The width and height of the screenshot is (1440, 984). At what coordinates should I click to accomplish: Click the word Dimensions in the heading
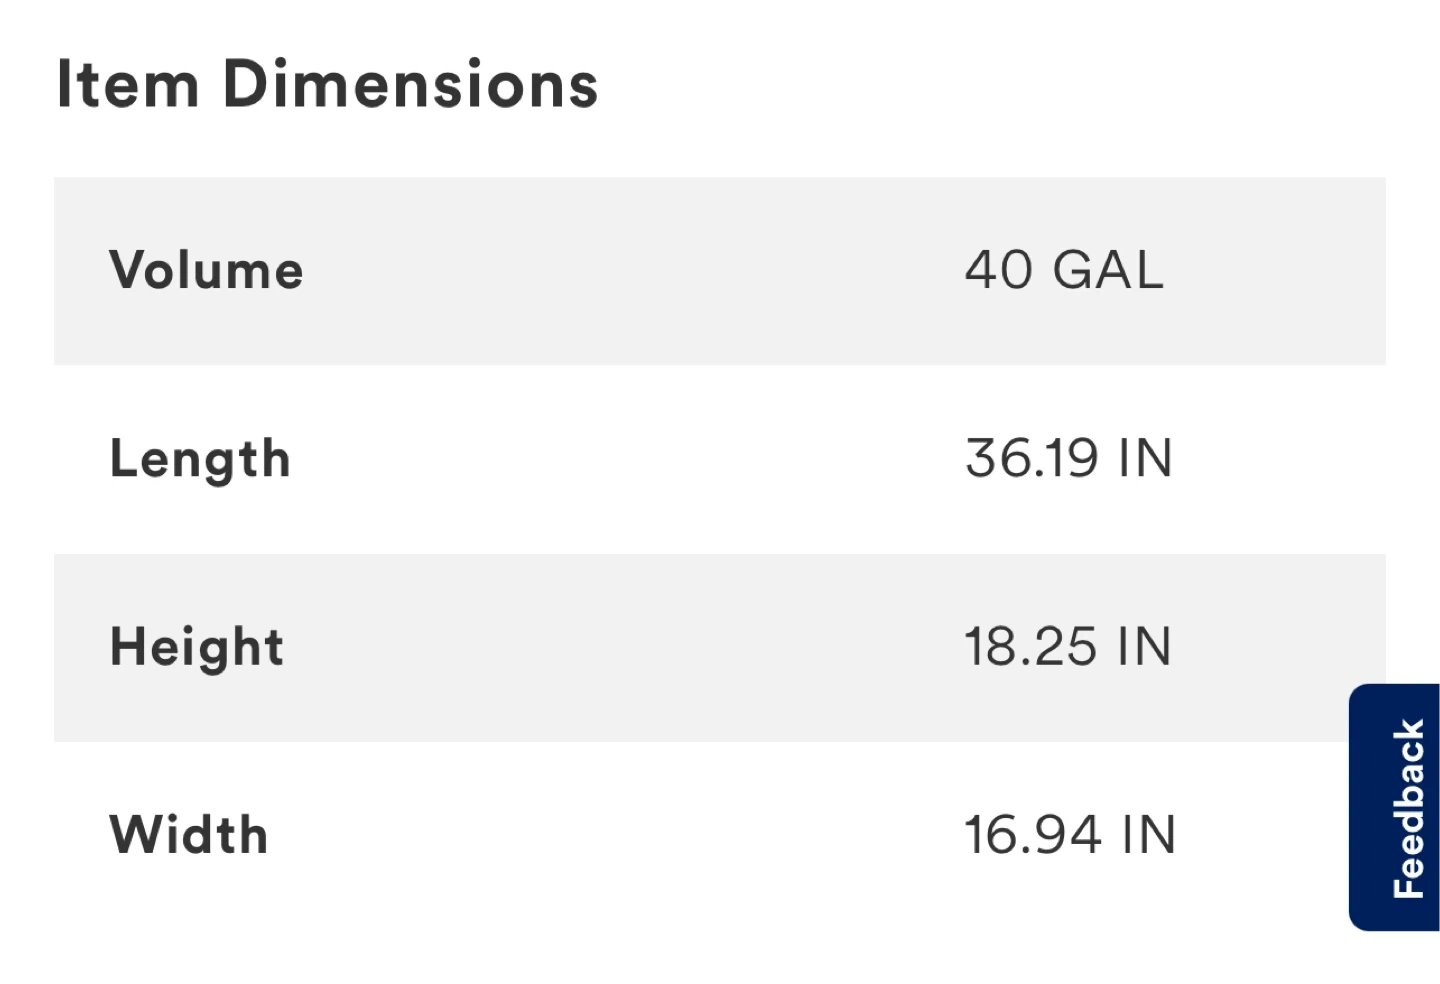pos(410,84)
